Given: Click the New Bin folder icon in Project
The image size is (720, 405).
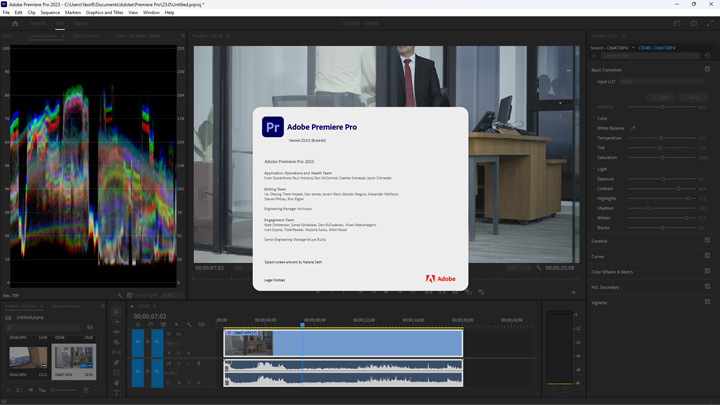Looking at the screenshot, I should pyautogui.click(x=90, y=327).
